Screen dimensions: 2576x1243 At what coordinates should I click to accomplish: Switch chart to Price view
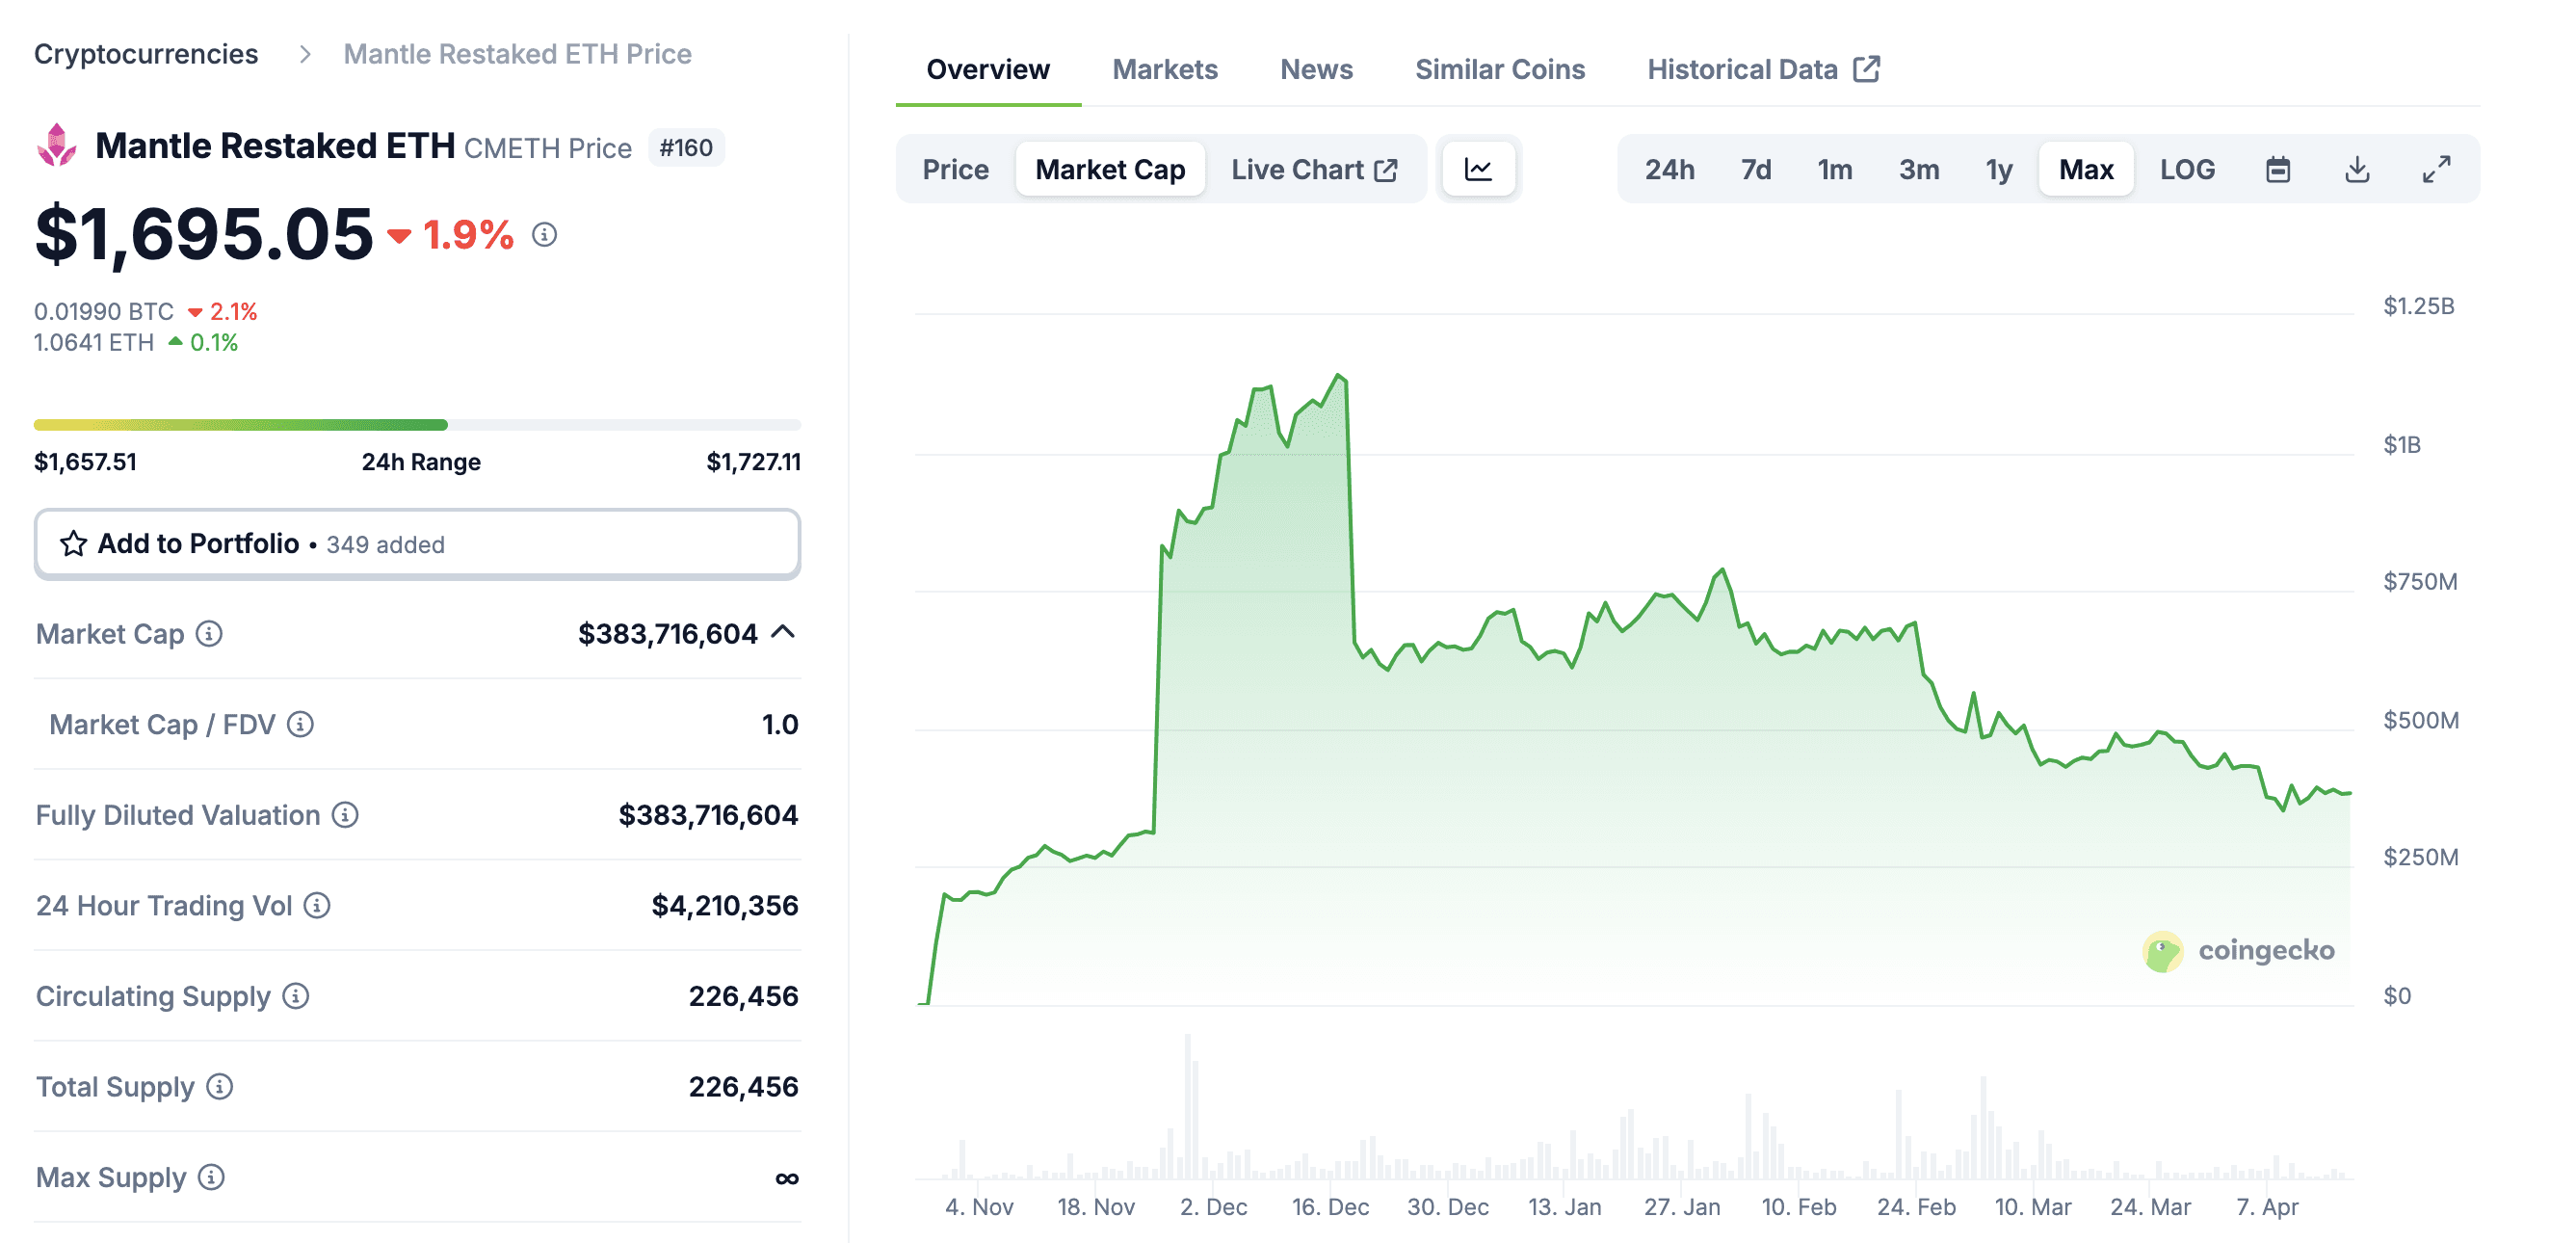pos(955,169)
